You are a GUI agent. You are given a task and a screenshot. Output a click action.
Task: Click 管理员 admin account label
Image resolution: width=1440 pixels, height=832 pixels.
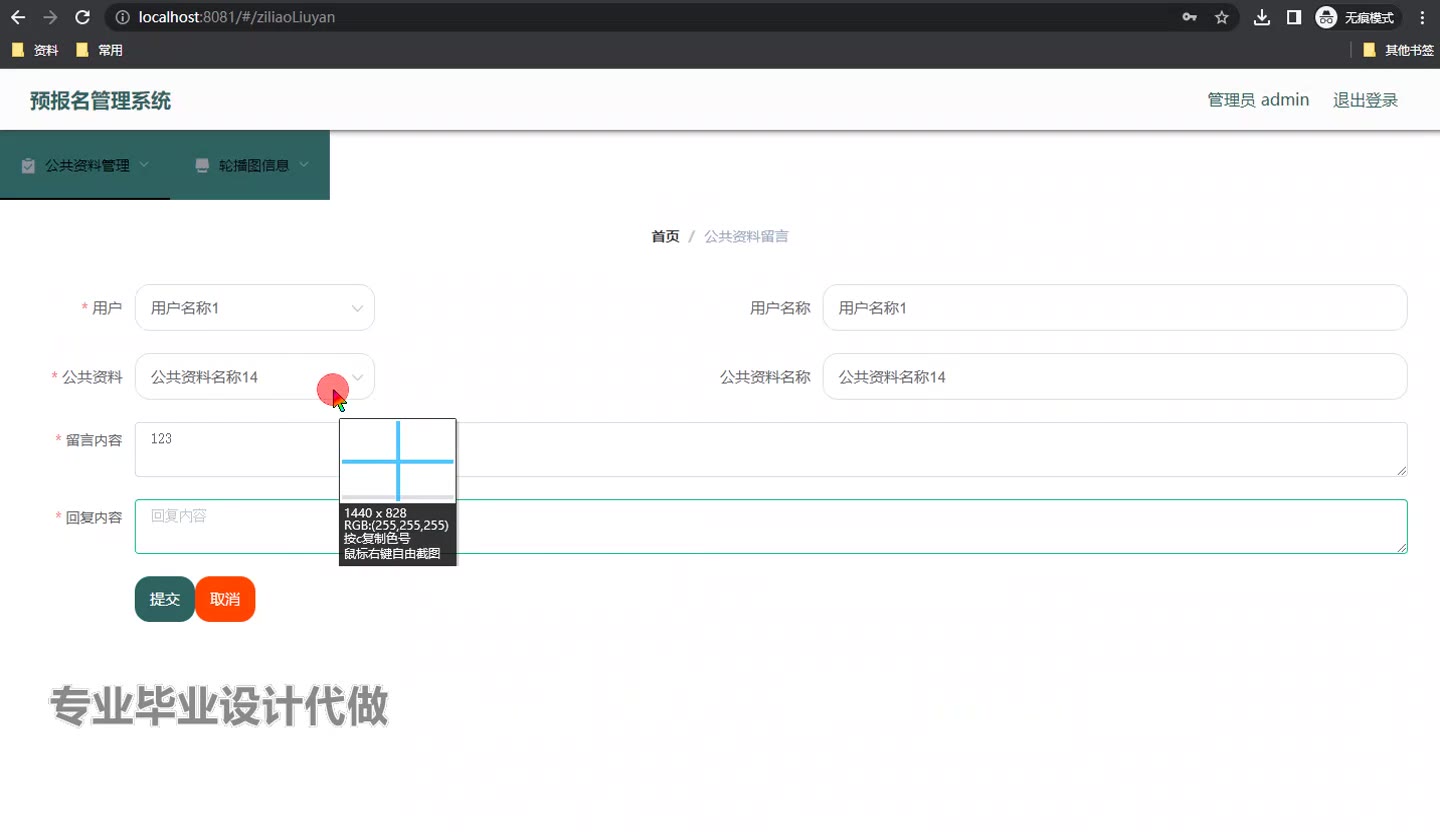coord(1258,100)
